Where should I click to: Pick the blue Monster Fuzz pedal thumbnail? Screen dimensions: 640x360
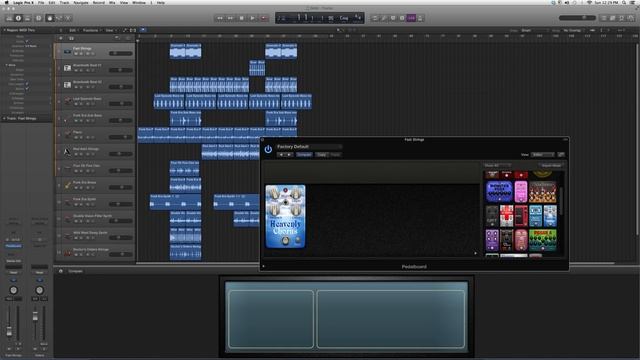pos(499,191)
